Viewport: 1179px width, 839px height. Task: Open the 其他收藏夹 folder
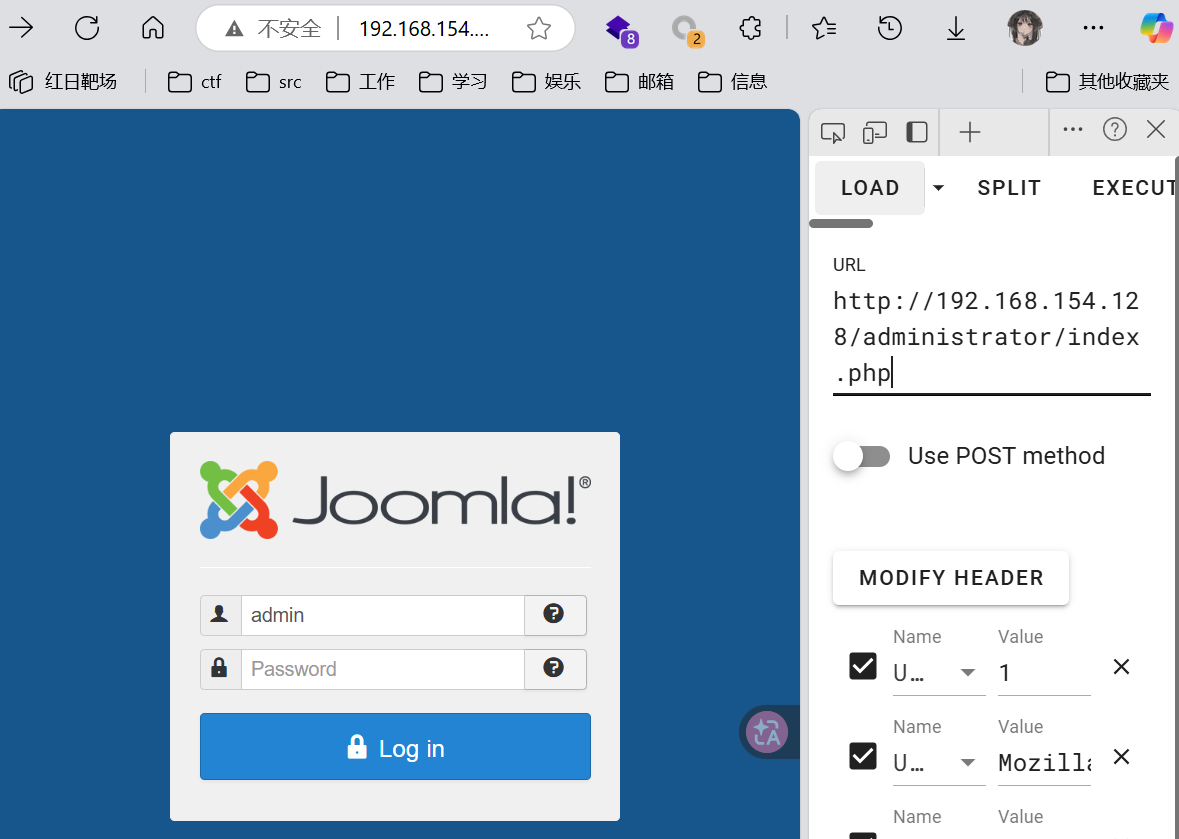pos(1108,81)
